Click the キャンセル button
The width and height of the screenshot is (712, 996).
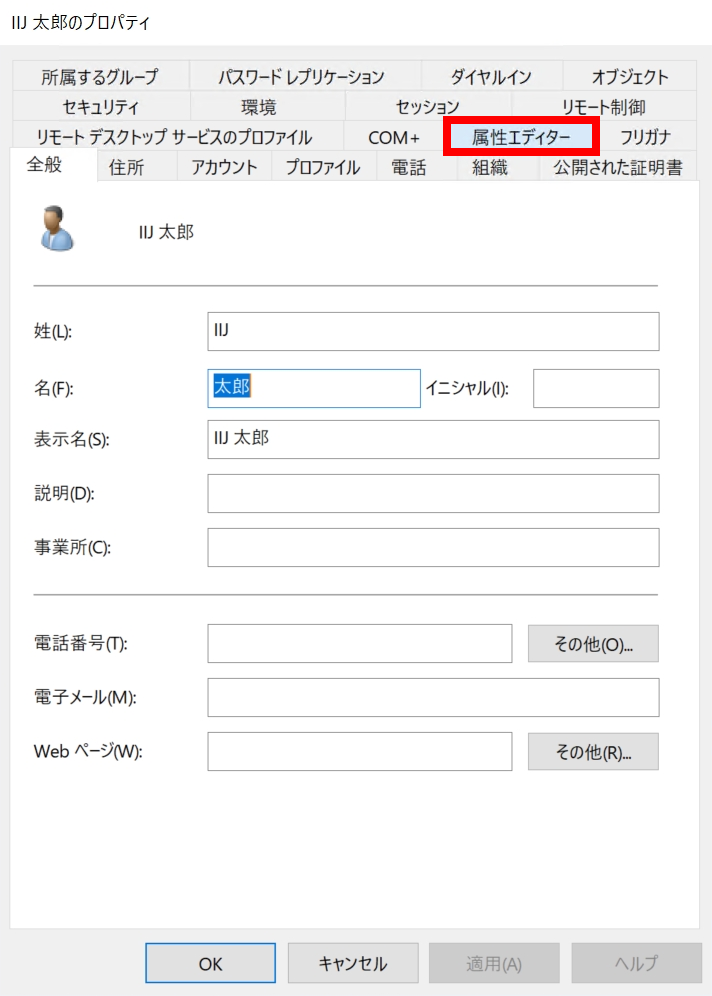(x=353, y=963)
